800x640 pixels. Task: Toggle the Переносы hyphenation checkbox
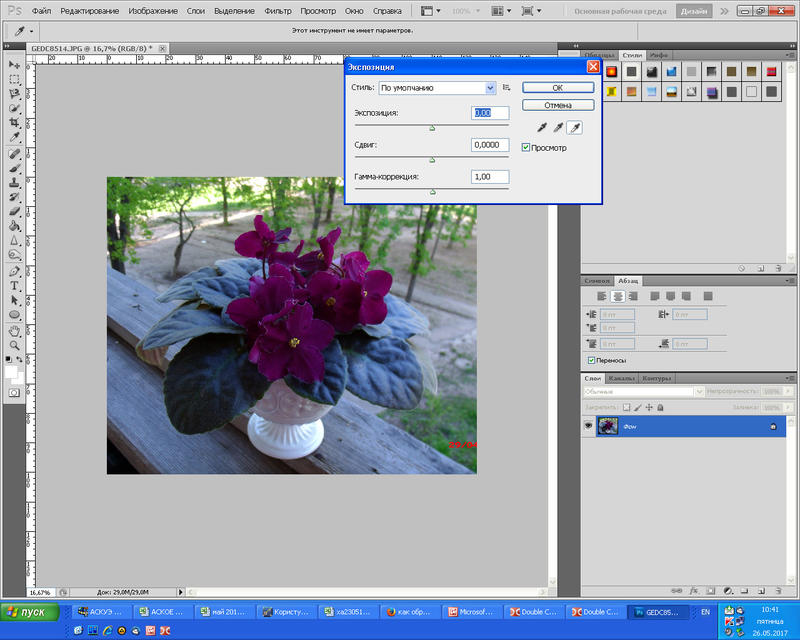pos(592,360)
